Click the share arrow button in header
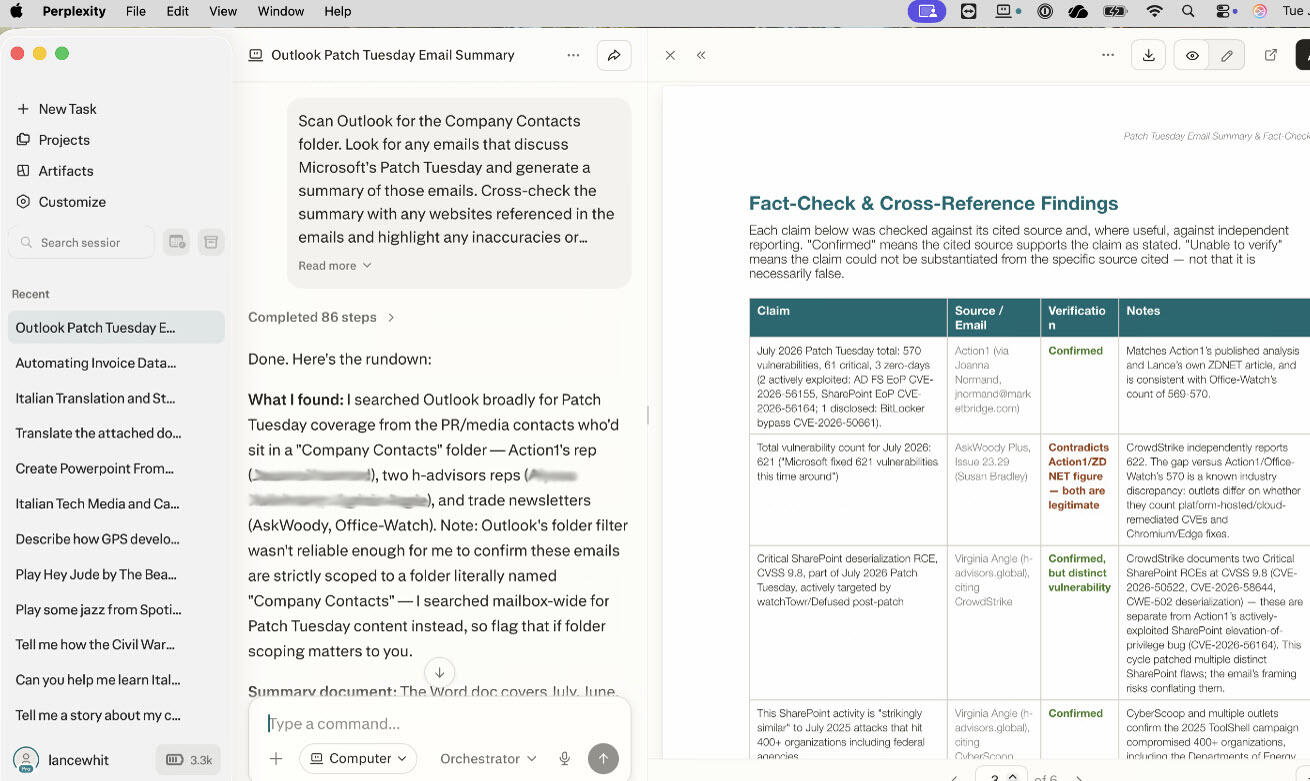The width and height of the screenshot is (1310, 781). [614, 55]
